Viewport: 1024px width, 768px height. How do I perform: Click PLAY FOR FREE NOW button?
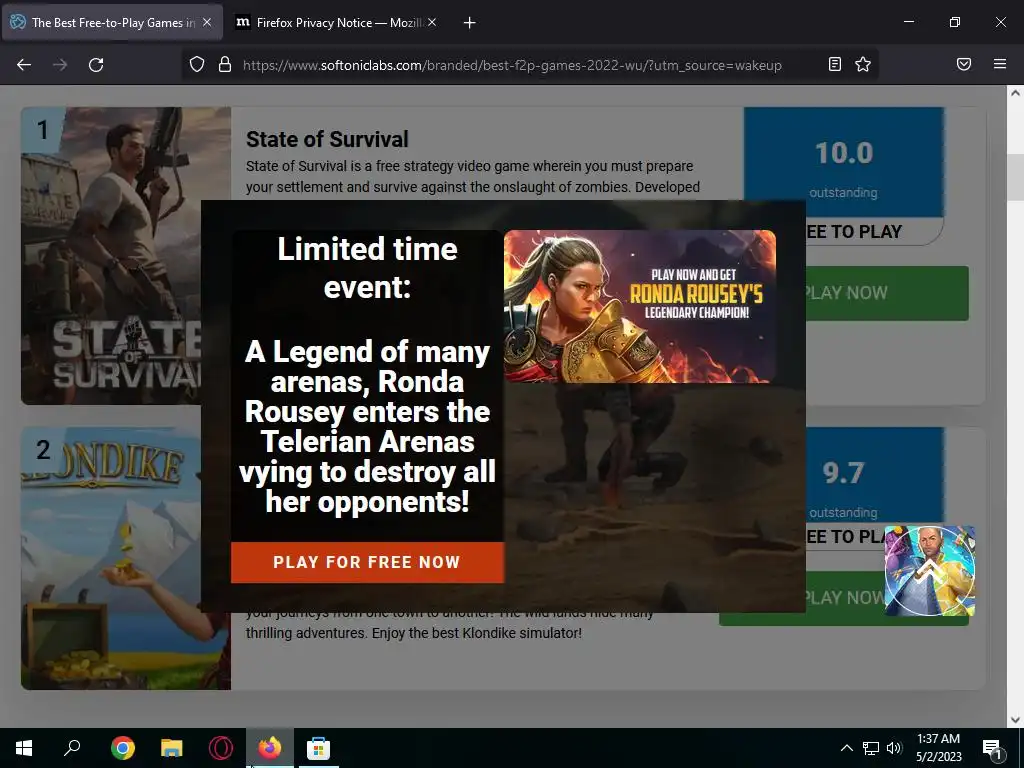pyautogui.click(x=367, y=562)
